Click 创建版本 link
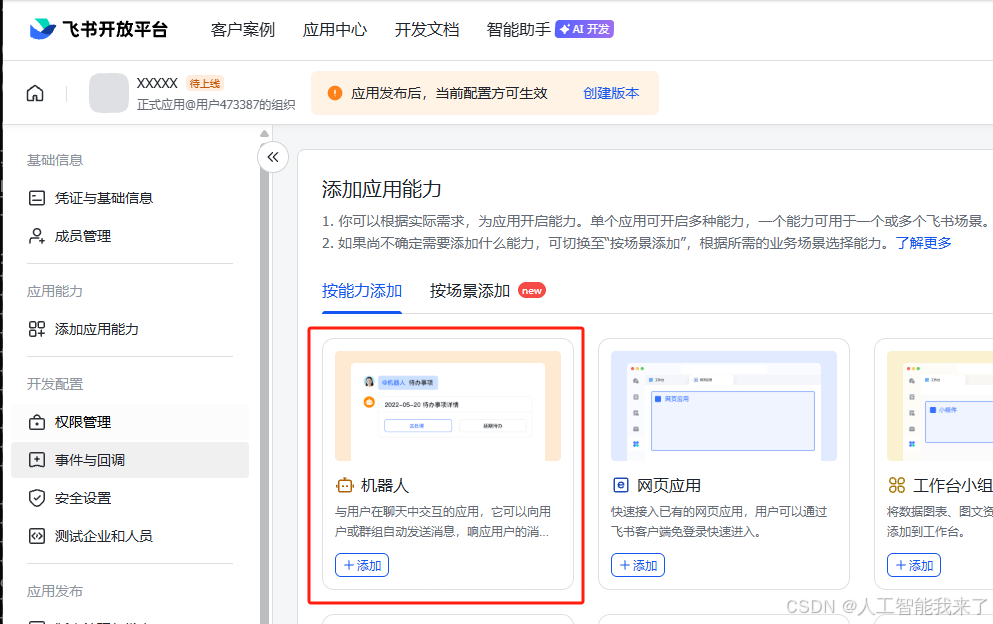The height and width of the screenshot is (624, 993). coord(611,93)
